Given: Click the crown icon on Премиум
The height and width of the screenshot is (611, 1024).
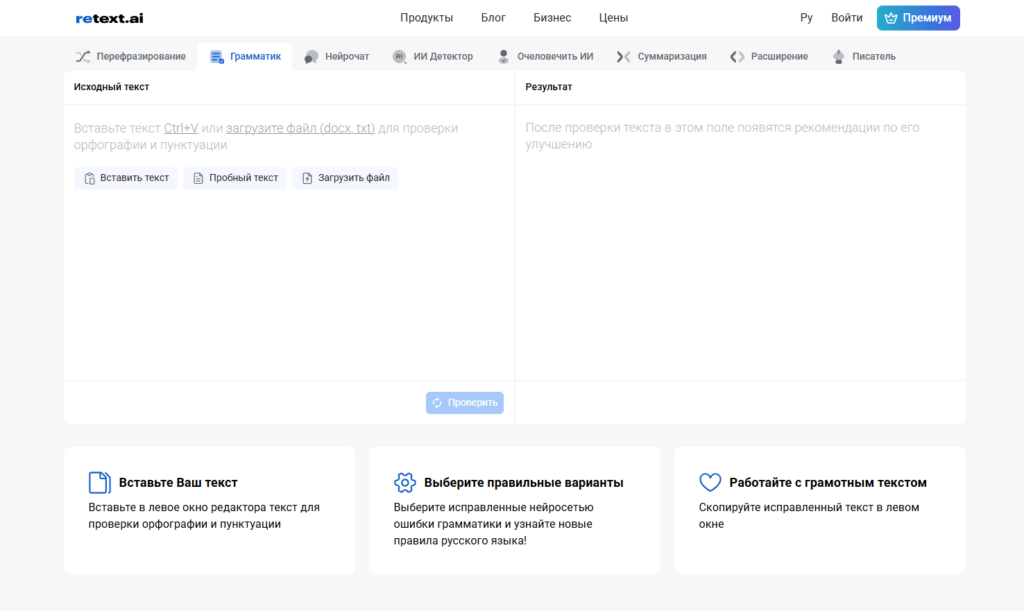Looking at the screenshot, I should pyautogui.click(x=891, y=18).
